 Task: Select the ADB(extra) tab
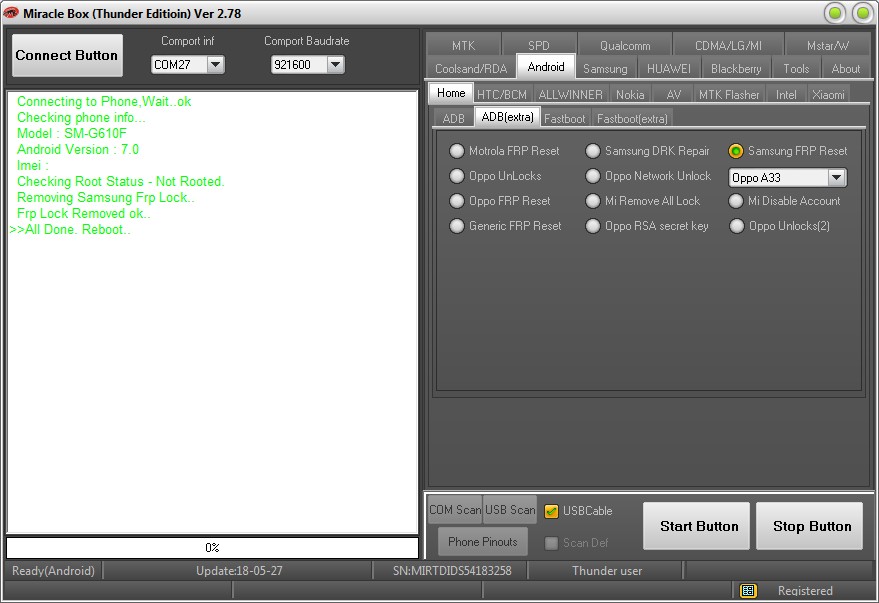point(507,117)
